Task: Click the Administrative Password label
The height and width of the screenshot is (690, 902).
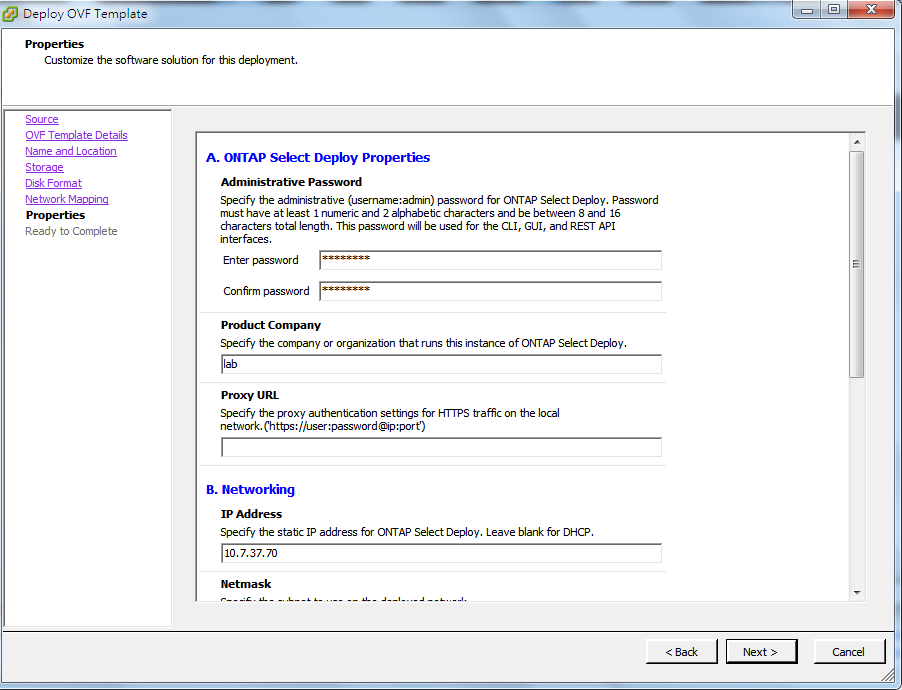Action: 291,182
